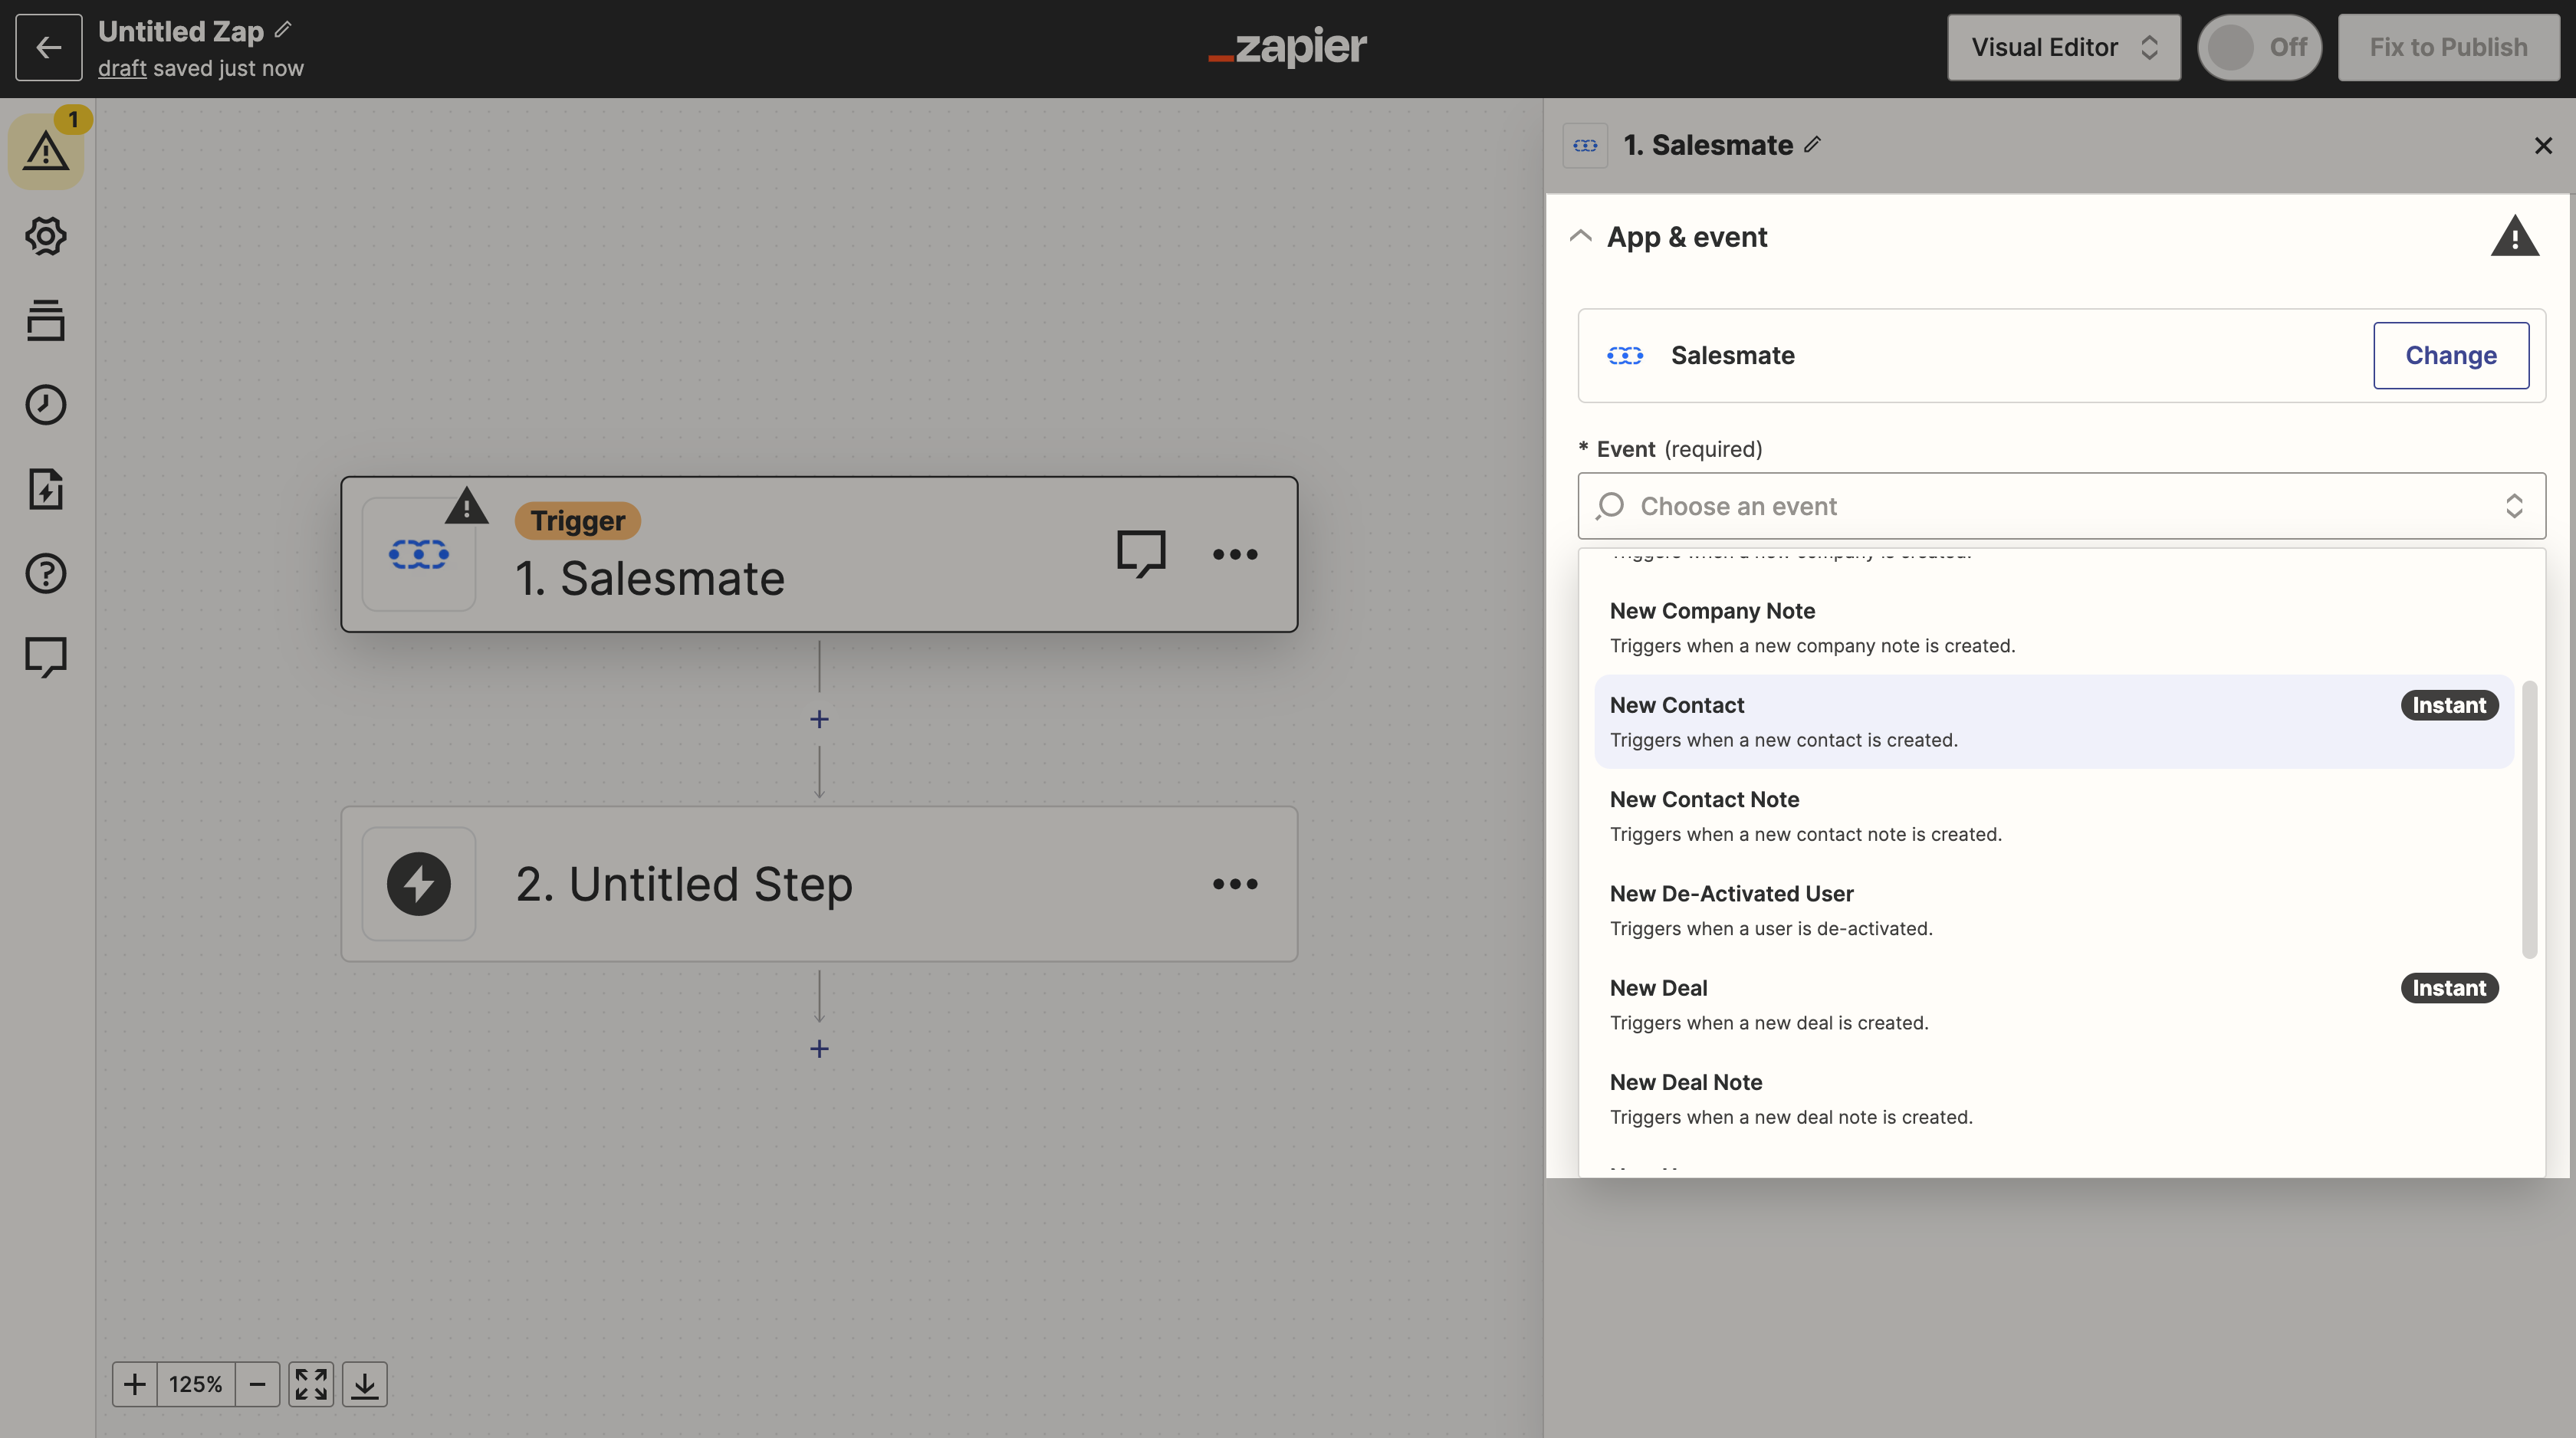The width and height of the screenshot is (2576, 1438).
Task: Click the event list scrollbar
Action: click(2529, 819)
